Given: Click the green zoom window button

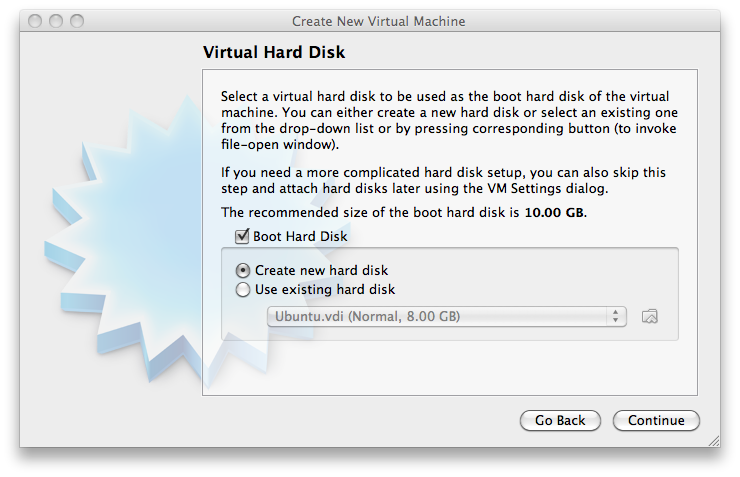Looking at the screenshot, I should [77, 21].
